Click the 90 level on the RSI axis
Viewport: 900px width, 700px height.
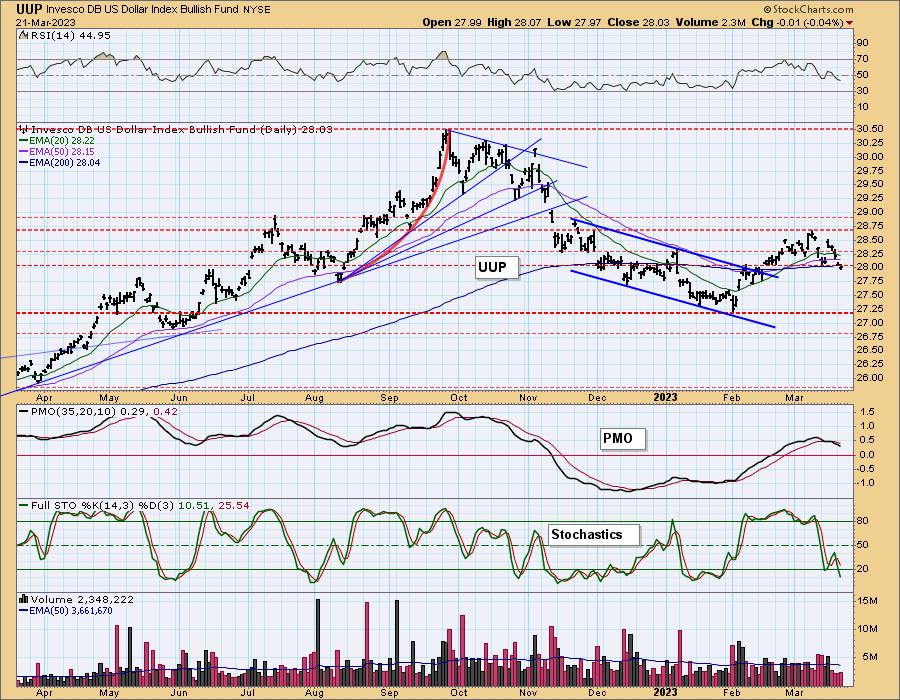point(862,42)
